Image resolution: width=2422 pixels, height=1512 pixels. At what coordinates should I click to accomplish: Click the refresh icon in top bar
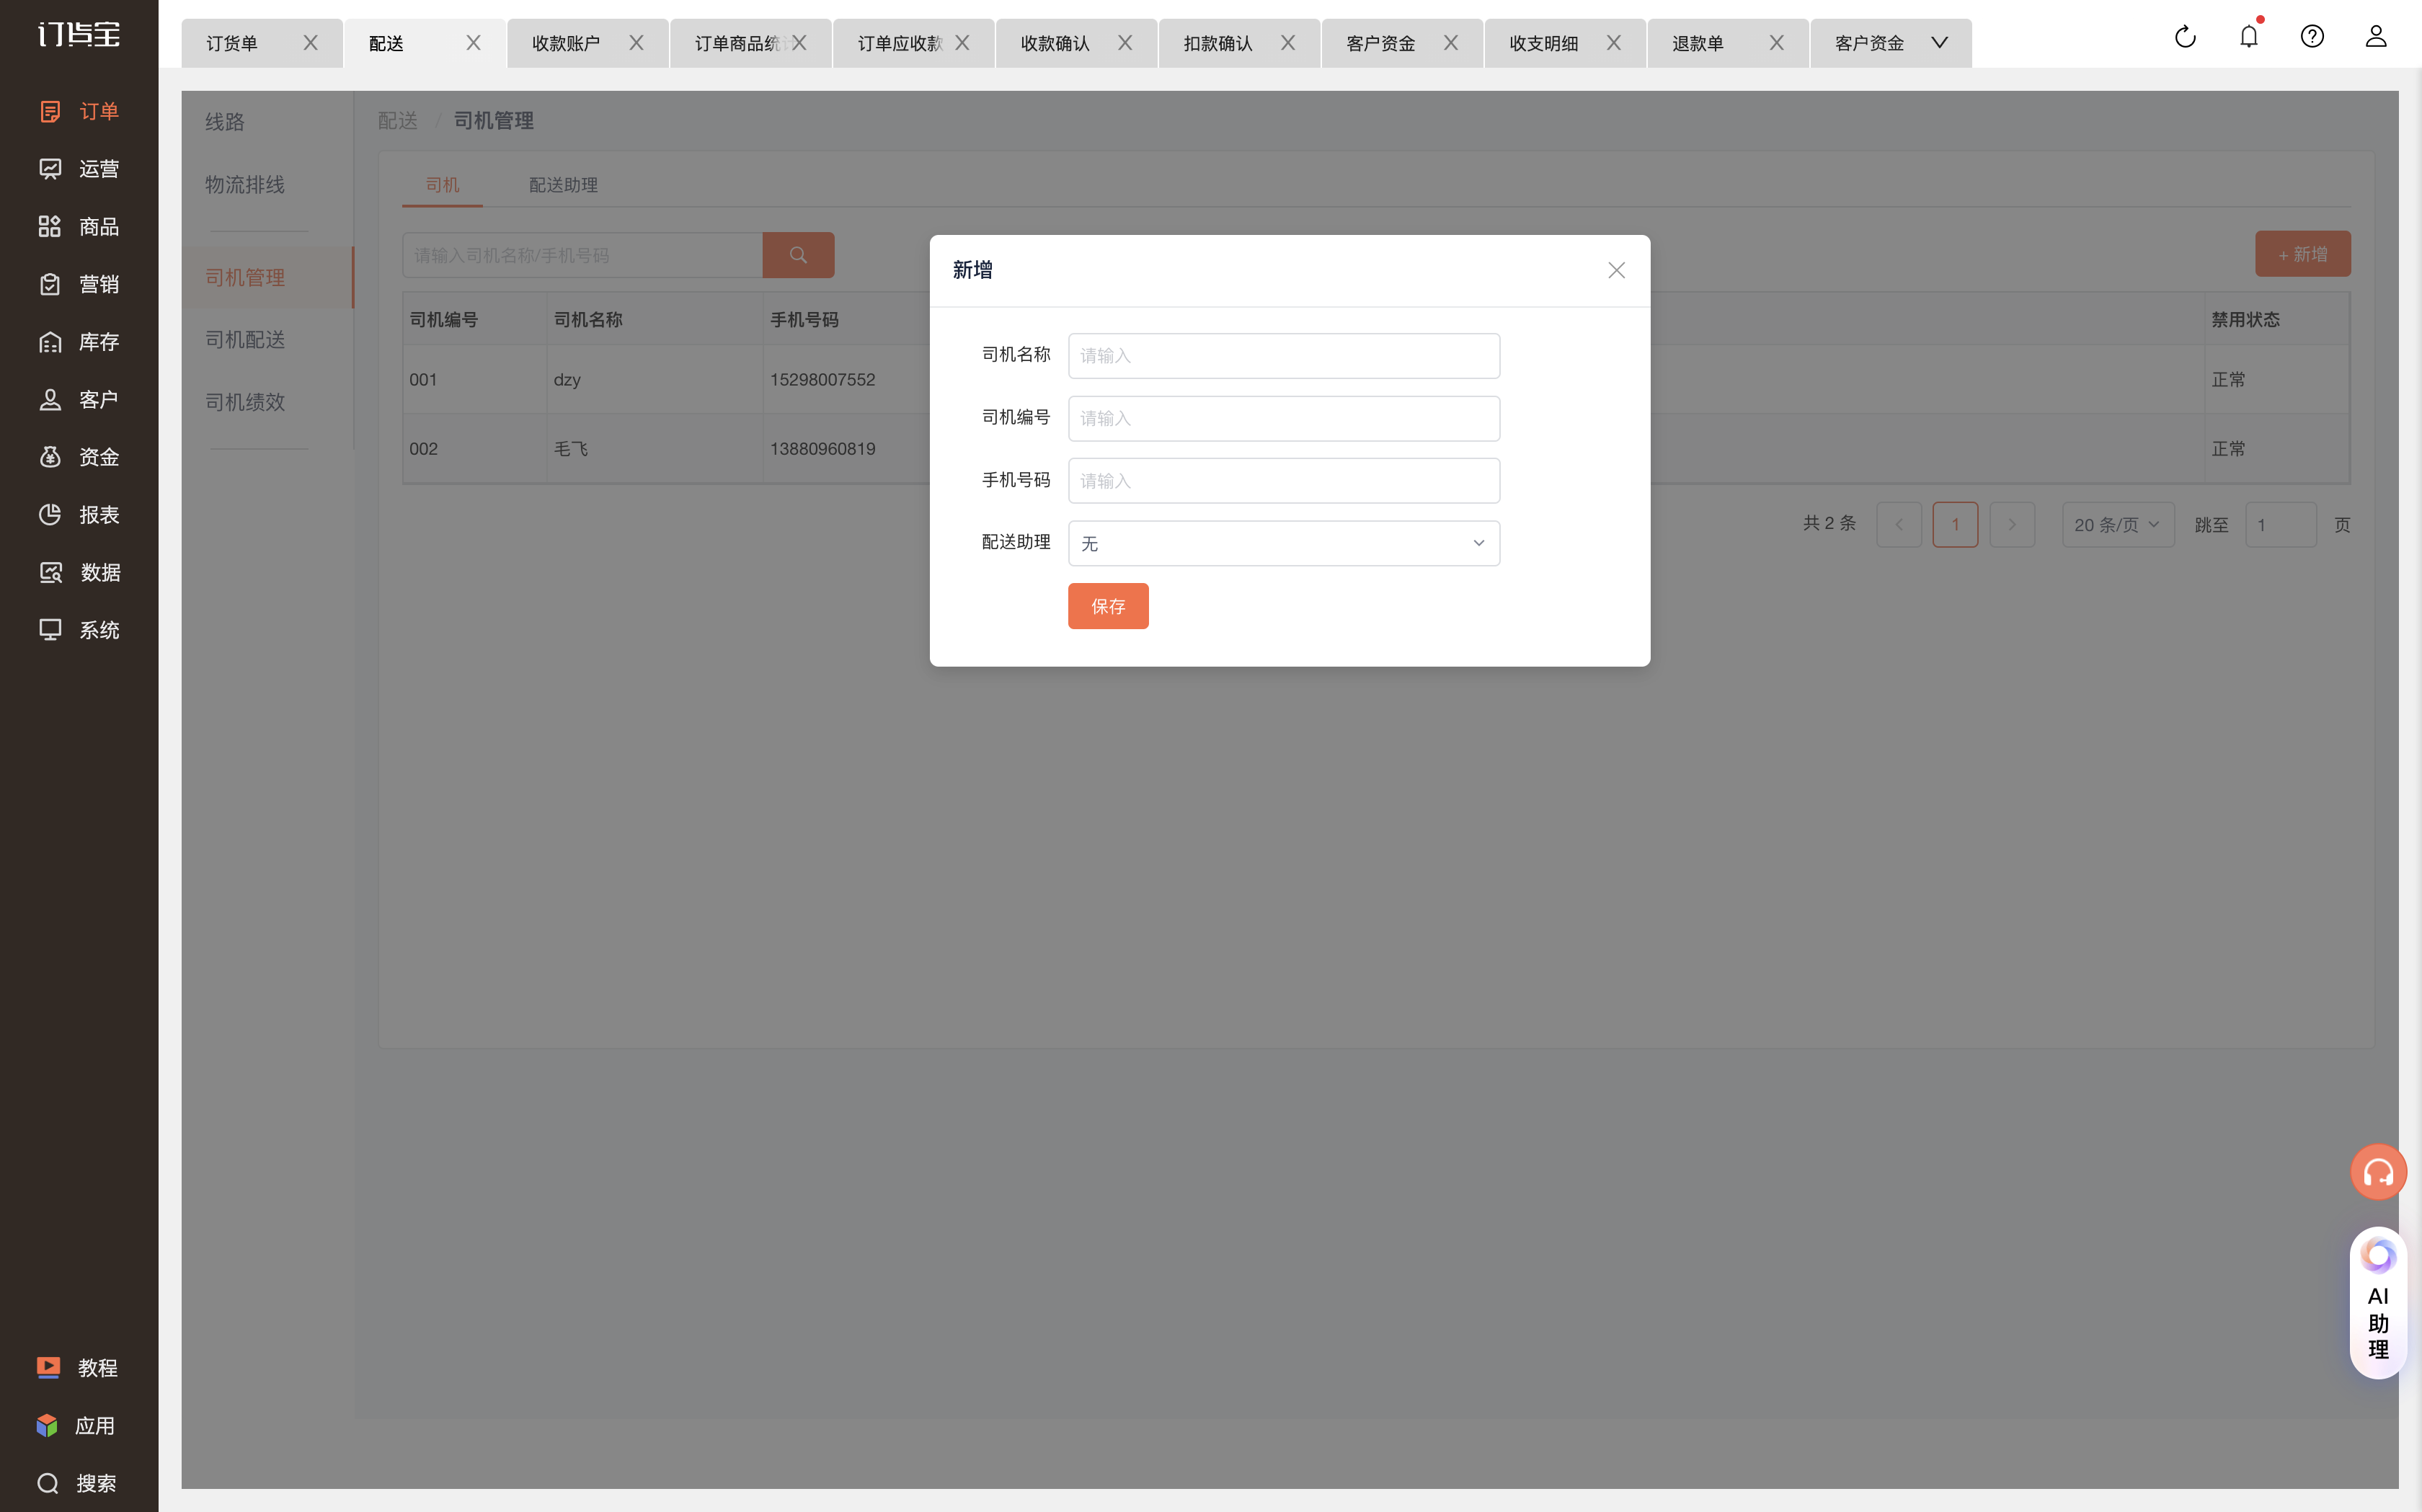pos(2185,37)
